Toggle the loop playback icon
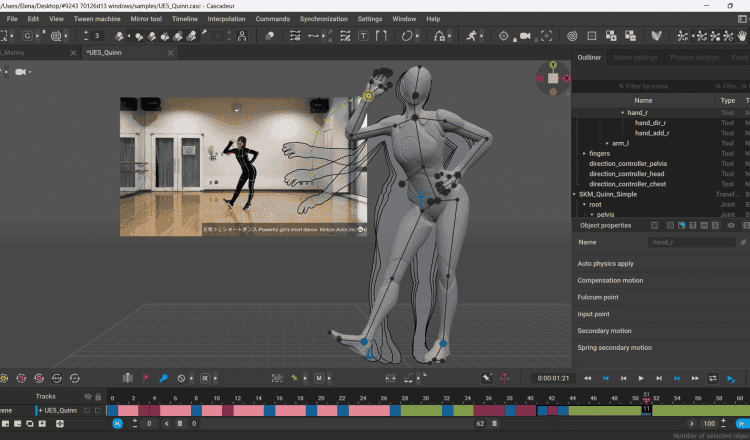Image resolution: width=750 pixels, height=440 pixels. click(713, 378)
